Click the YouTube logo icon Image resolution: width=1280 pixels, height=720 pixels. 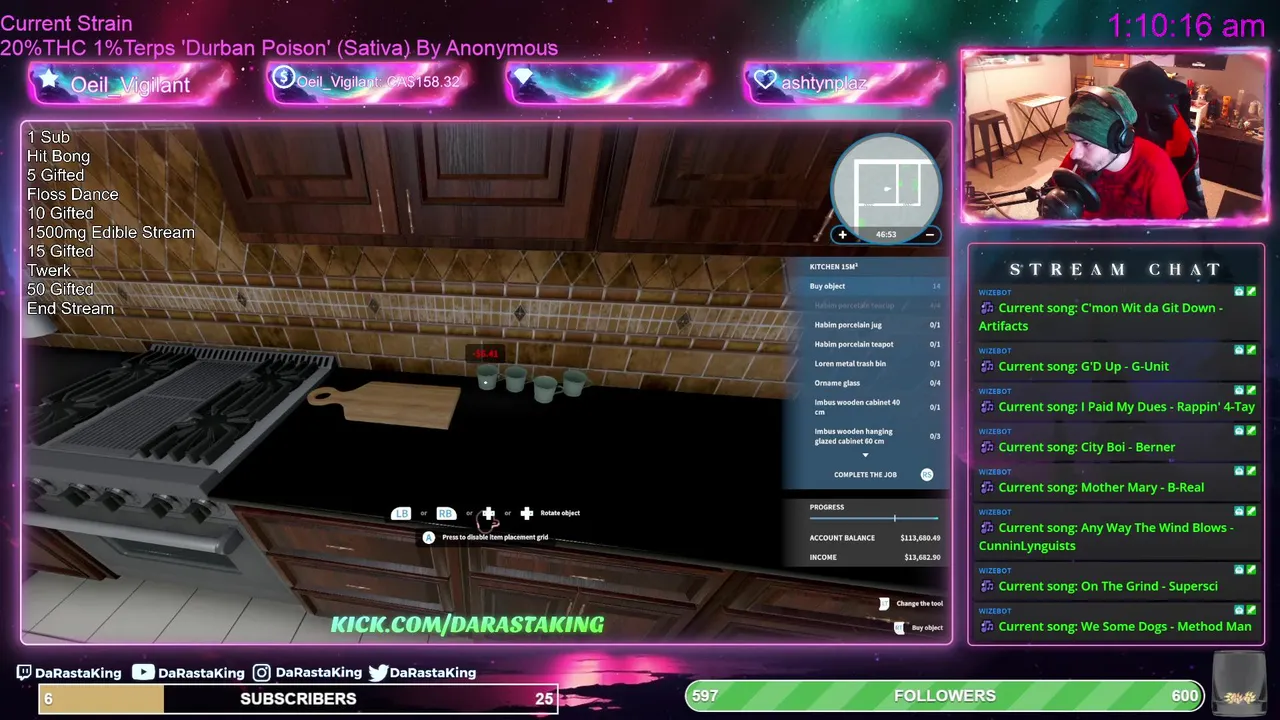143,673
